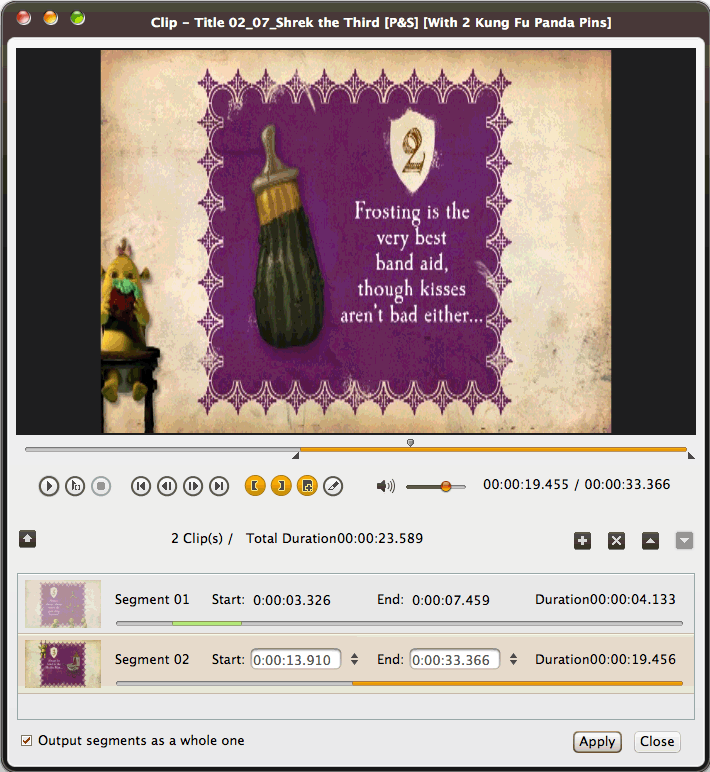Select the Segment 02 thumbnail
The width and height of the screenshot is (710, 772).
(x=63, y=663)
